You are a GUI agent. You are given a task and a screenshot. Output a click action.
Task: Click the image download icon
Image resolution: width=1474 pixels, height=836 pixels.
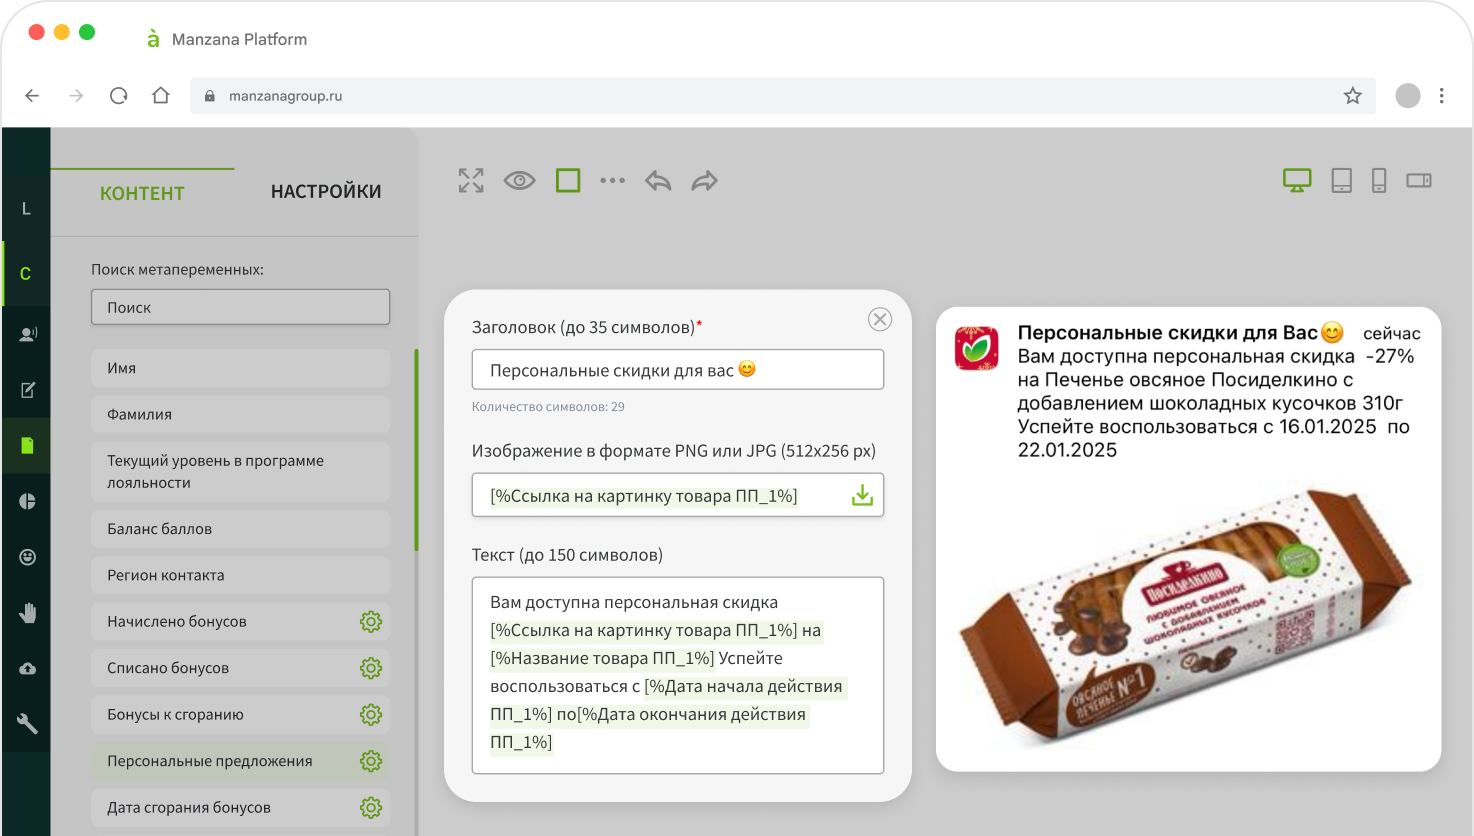coord(862,496)
